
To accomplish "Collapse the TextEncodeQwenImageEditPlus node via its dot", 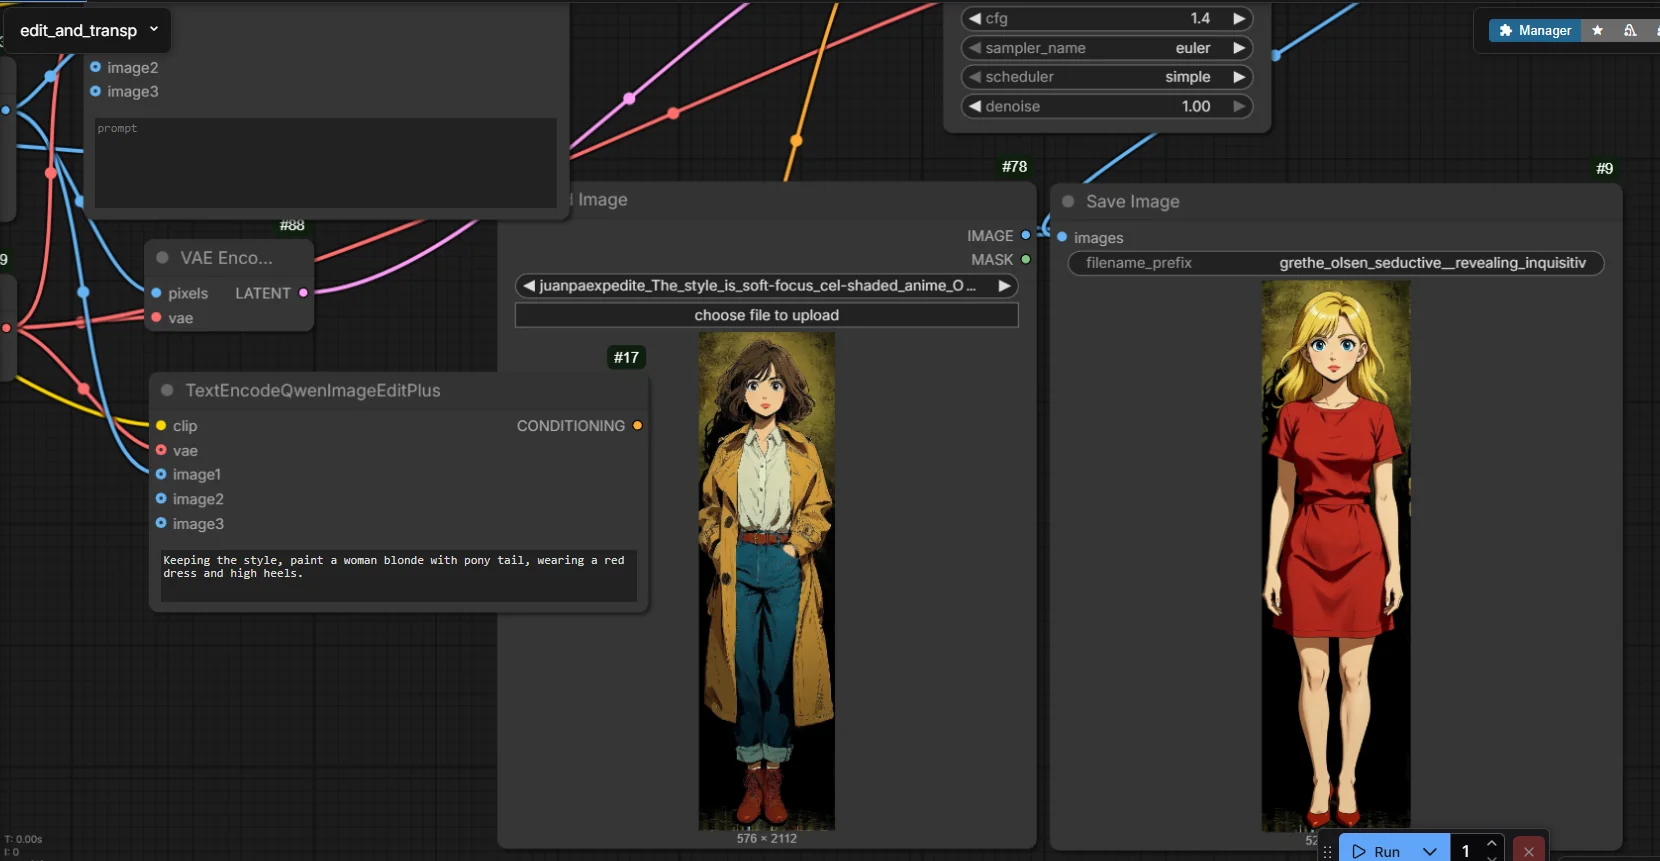I will click(167, 390).
